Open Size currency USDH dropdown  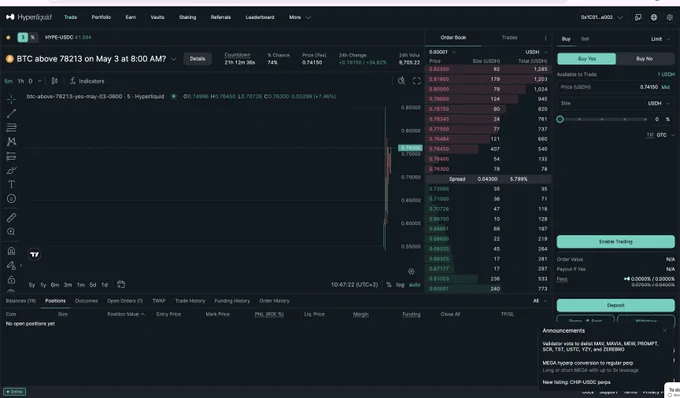659,103
